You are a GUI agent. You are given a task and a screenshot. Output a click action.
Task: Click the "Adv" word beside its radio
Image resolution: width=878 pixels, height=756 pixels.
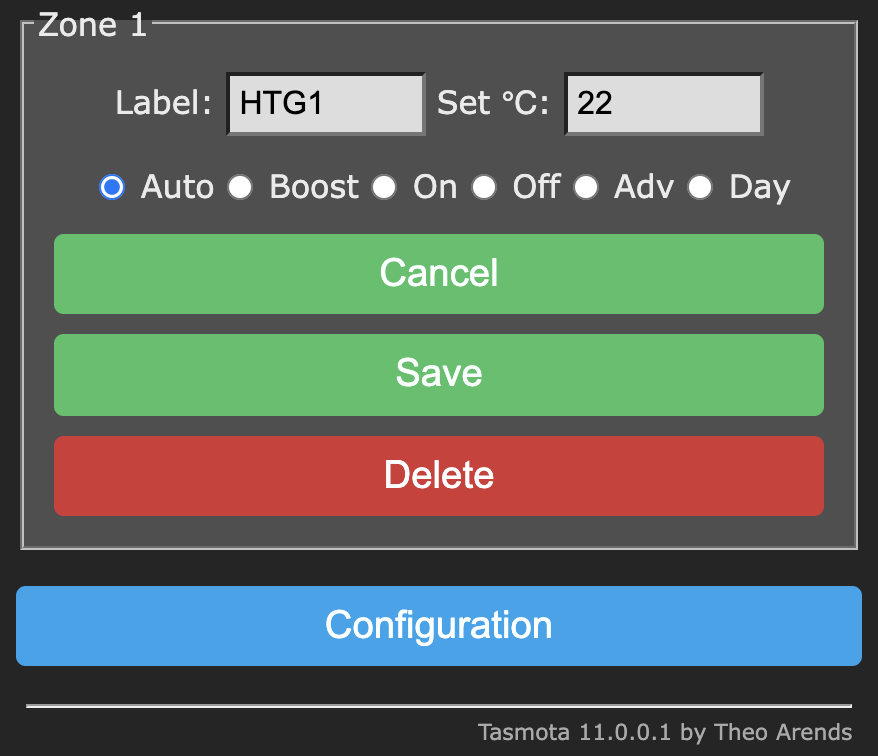[x=644, y=187]
